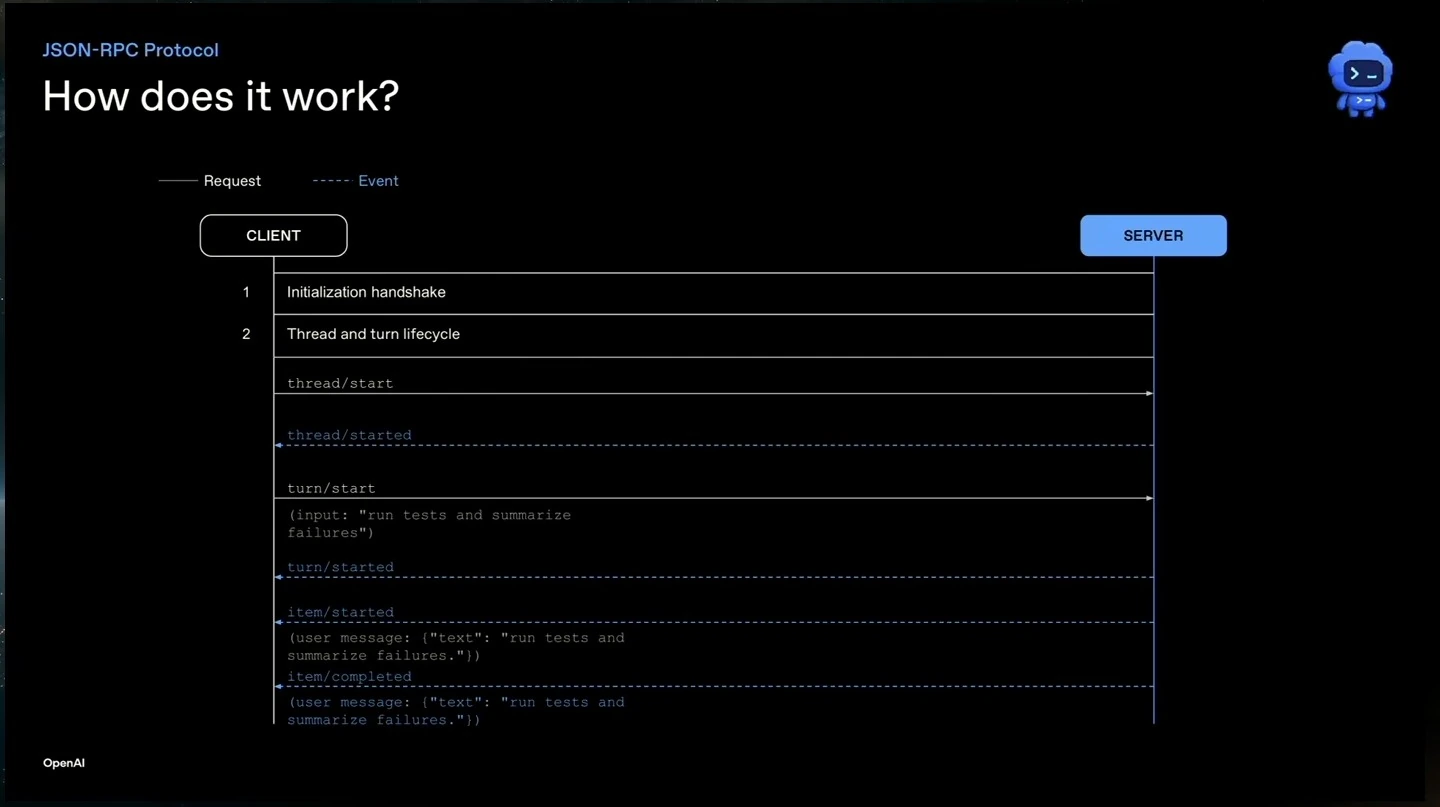Click the "item/started" event label
This screenshot has height=807, width=1440.
340,612
